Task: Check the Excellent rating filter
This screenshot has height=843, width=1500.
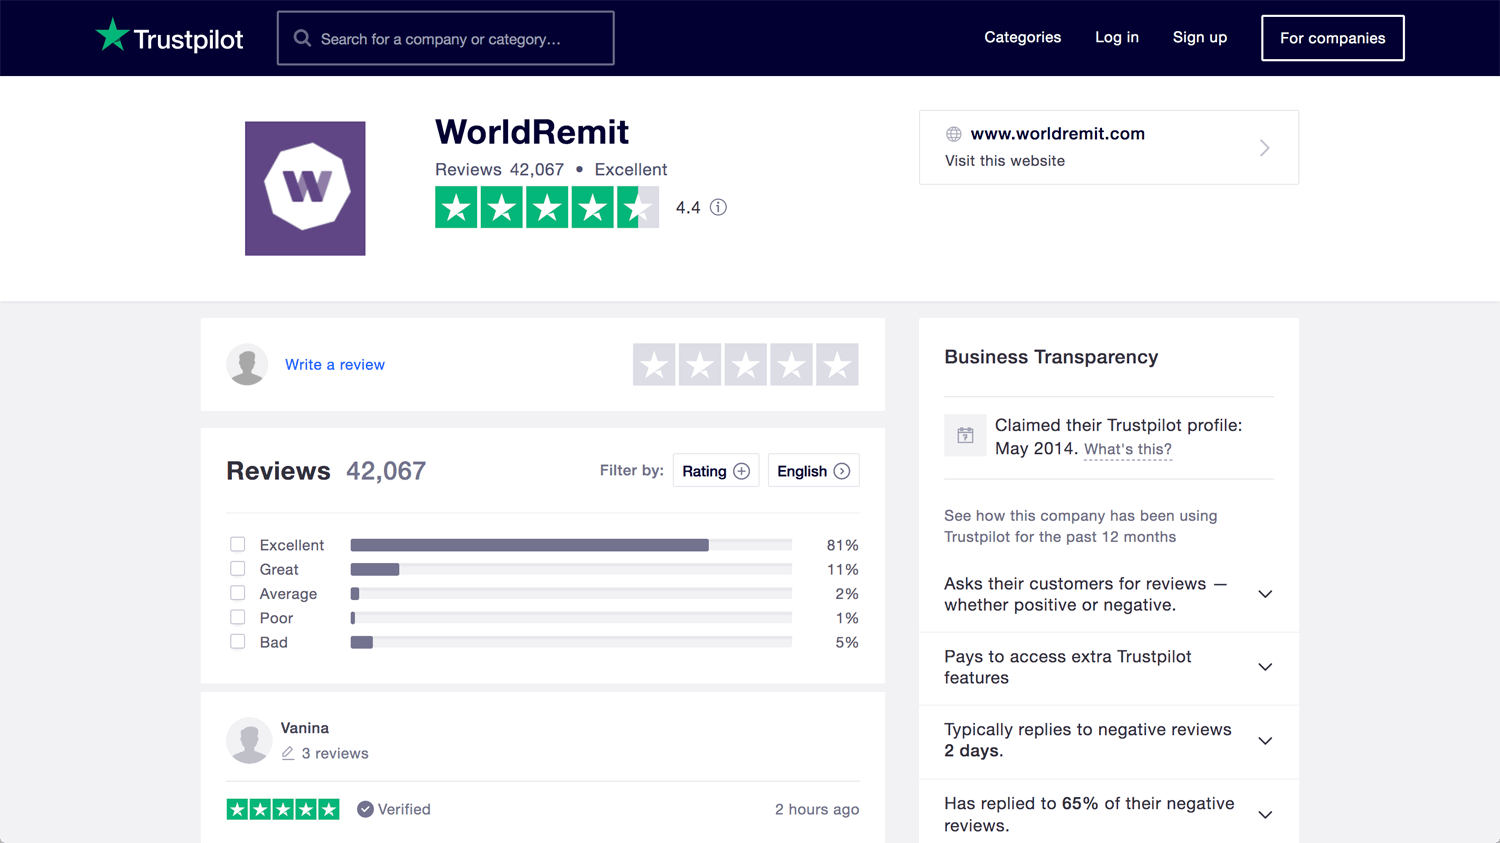Action: [237, 544]
